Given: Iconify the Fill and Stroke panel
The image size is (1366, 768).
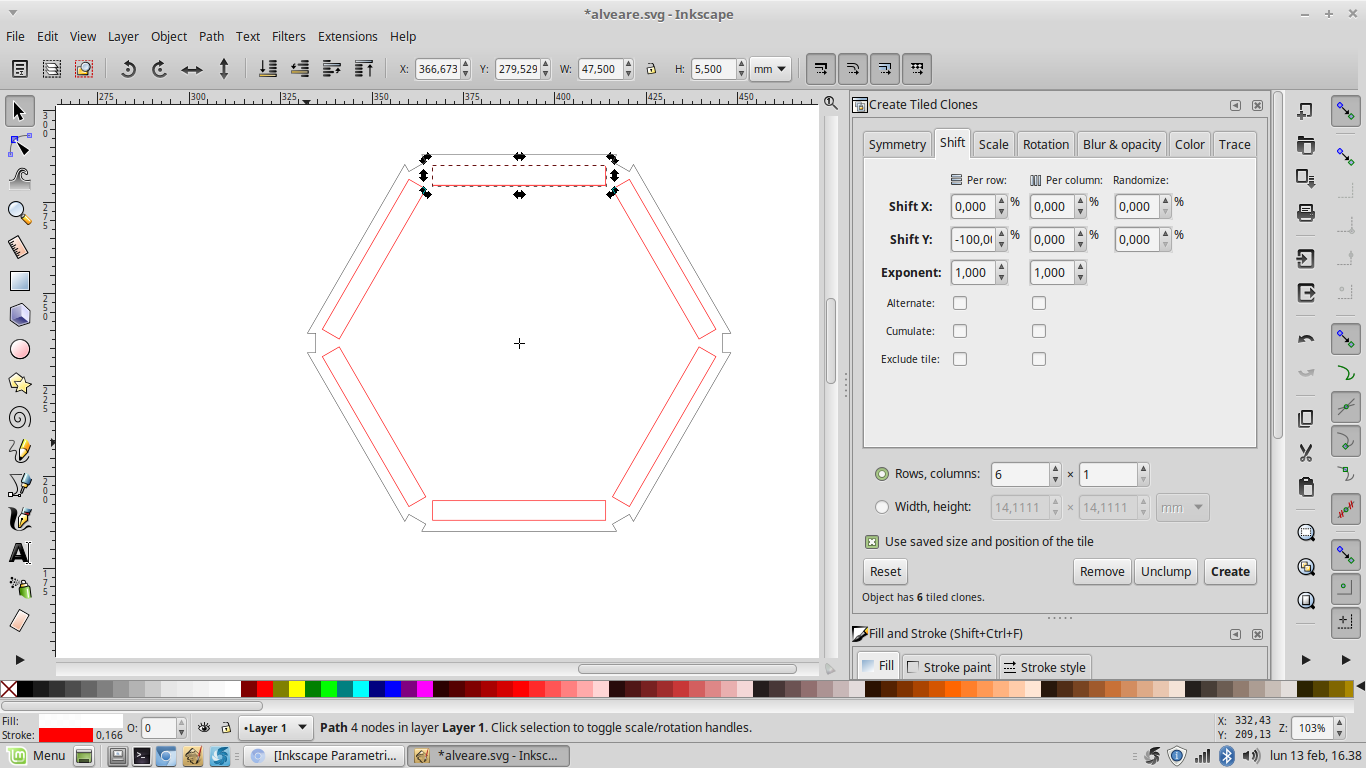Looking at the screenshot, I should point(1236,634).
